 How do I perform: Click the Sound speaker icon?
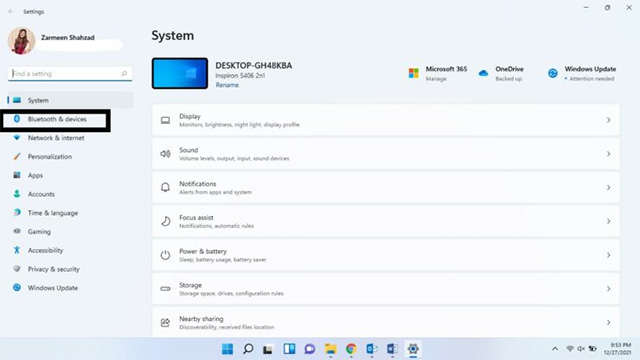coord(165,154)
